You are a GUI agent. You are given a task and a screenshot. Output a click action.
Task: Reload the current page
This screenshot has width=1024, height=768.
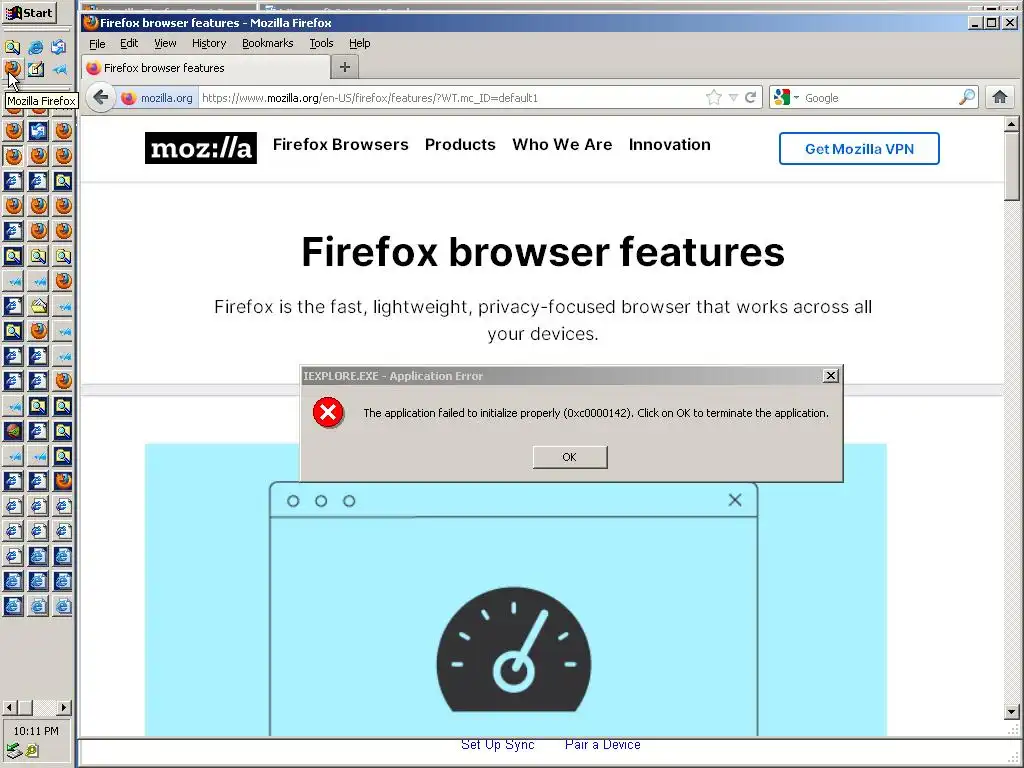pos(750,98)
